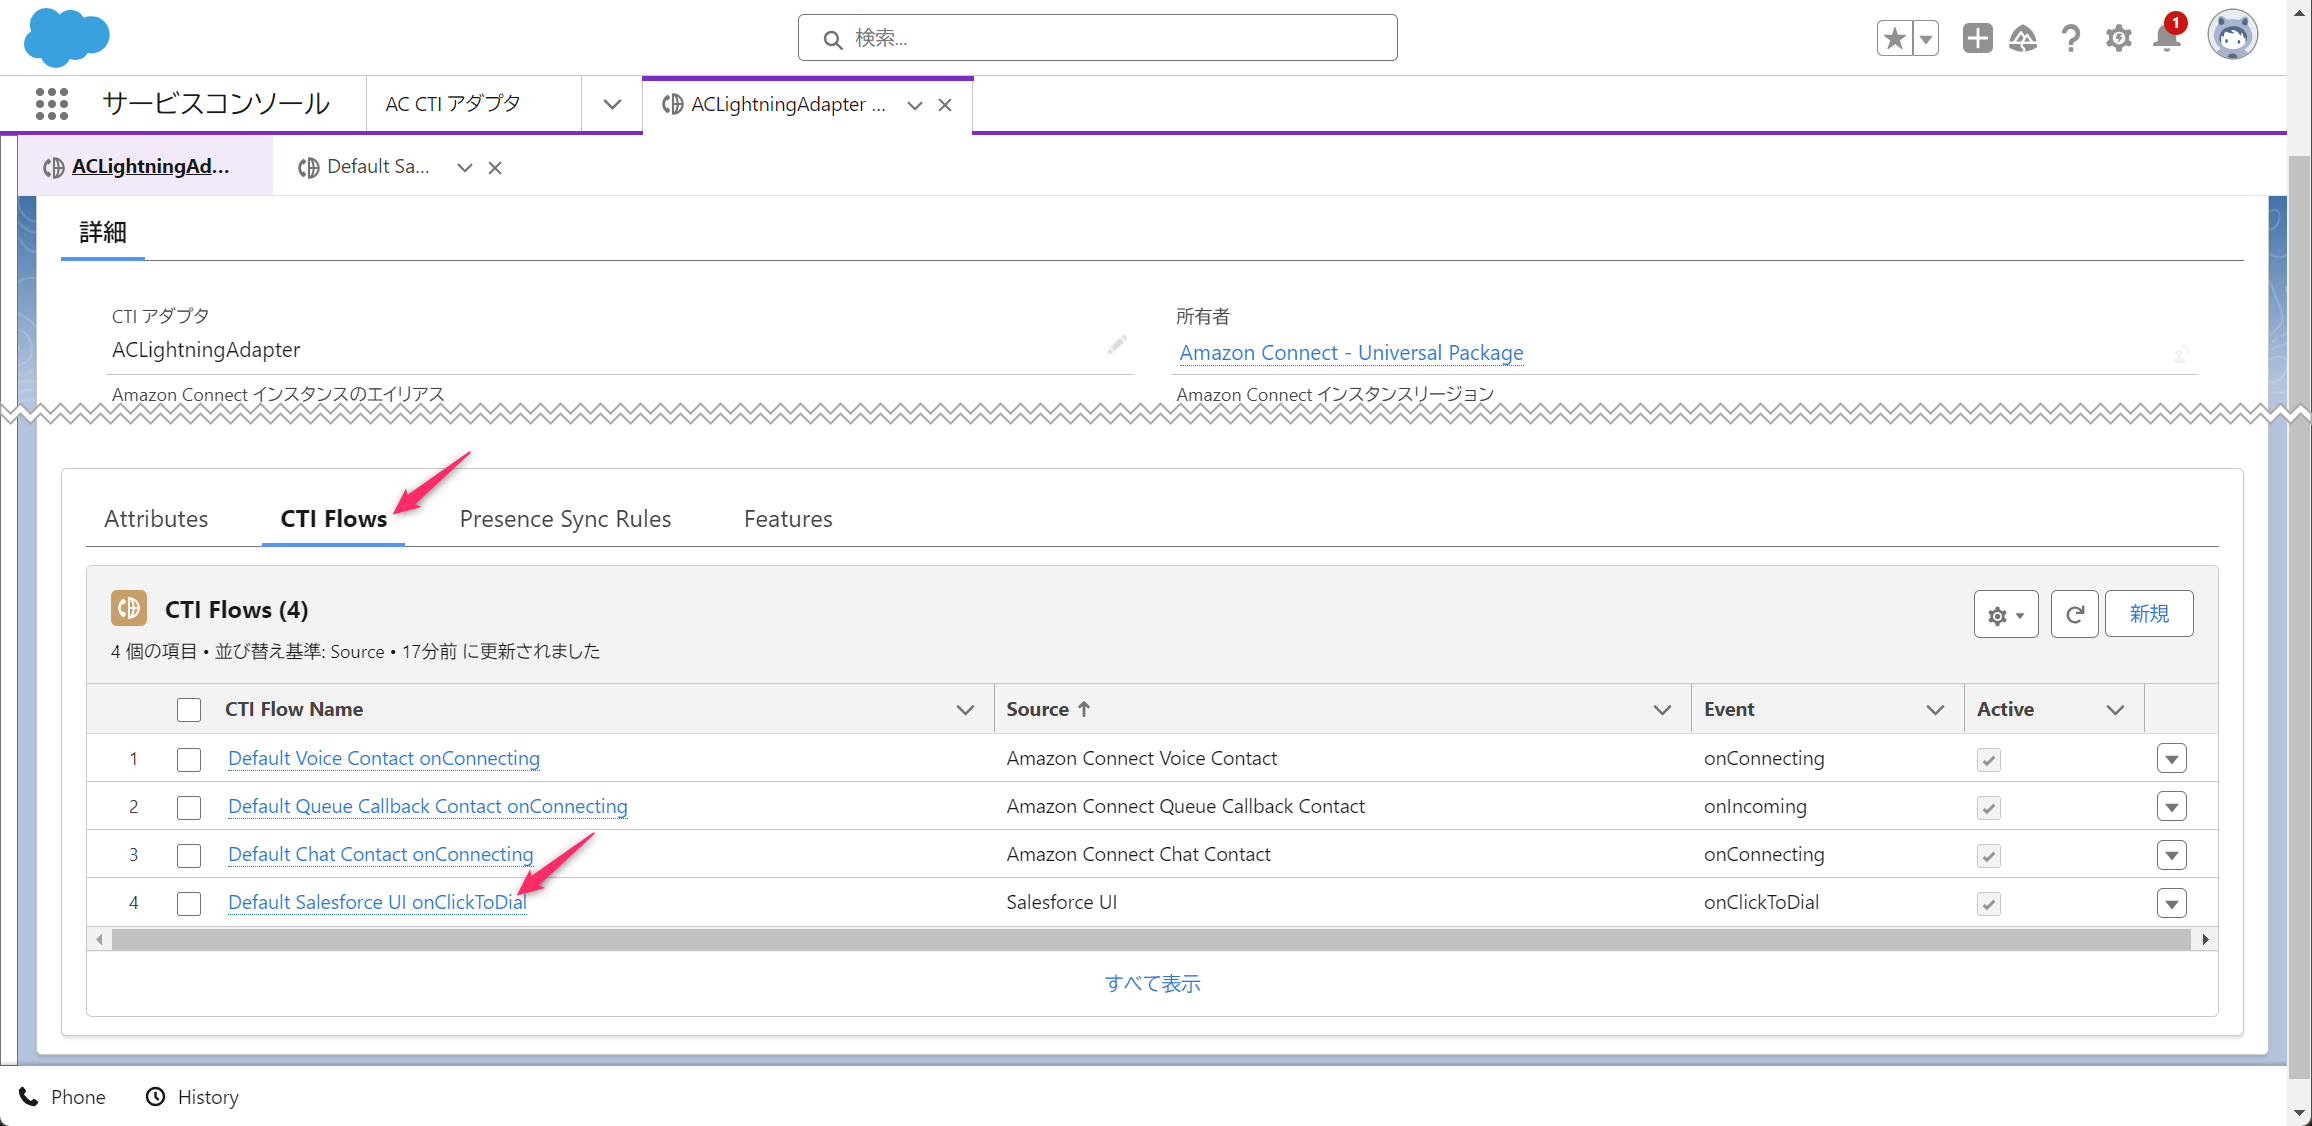Toggle Active checkbox for Default Salesforce UI onClickToDial
The width and height of the screenshot is (2312, 1126).
(x=1989, y=903)
